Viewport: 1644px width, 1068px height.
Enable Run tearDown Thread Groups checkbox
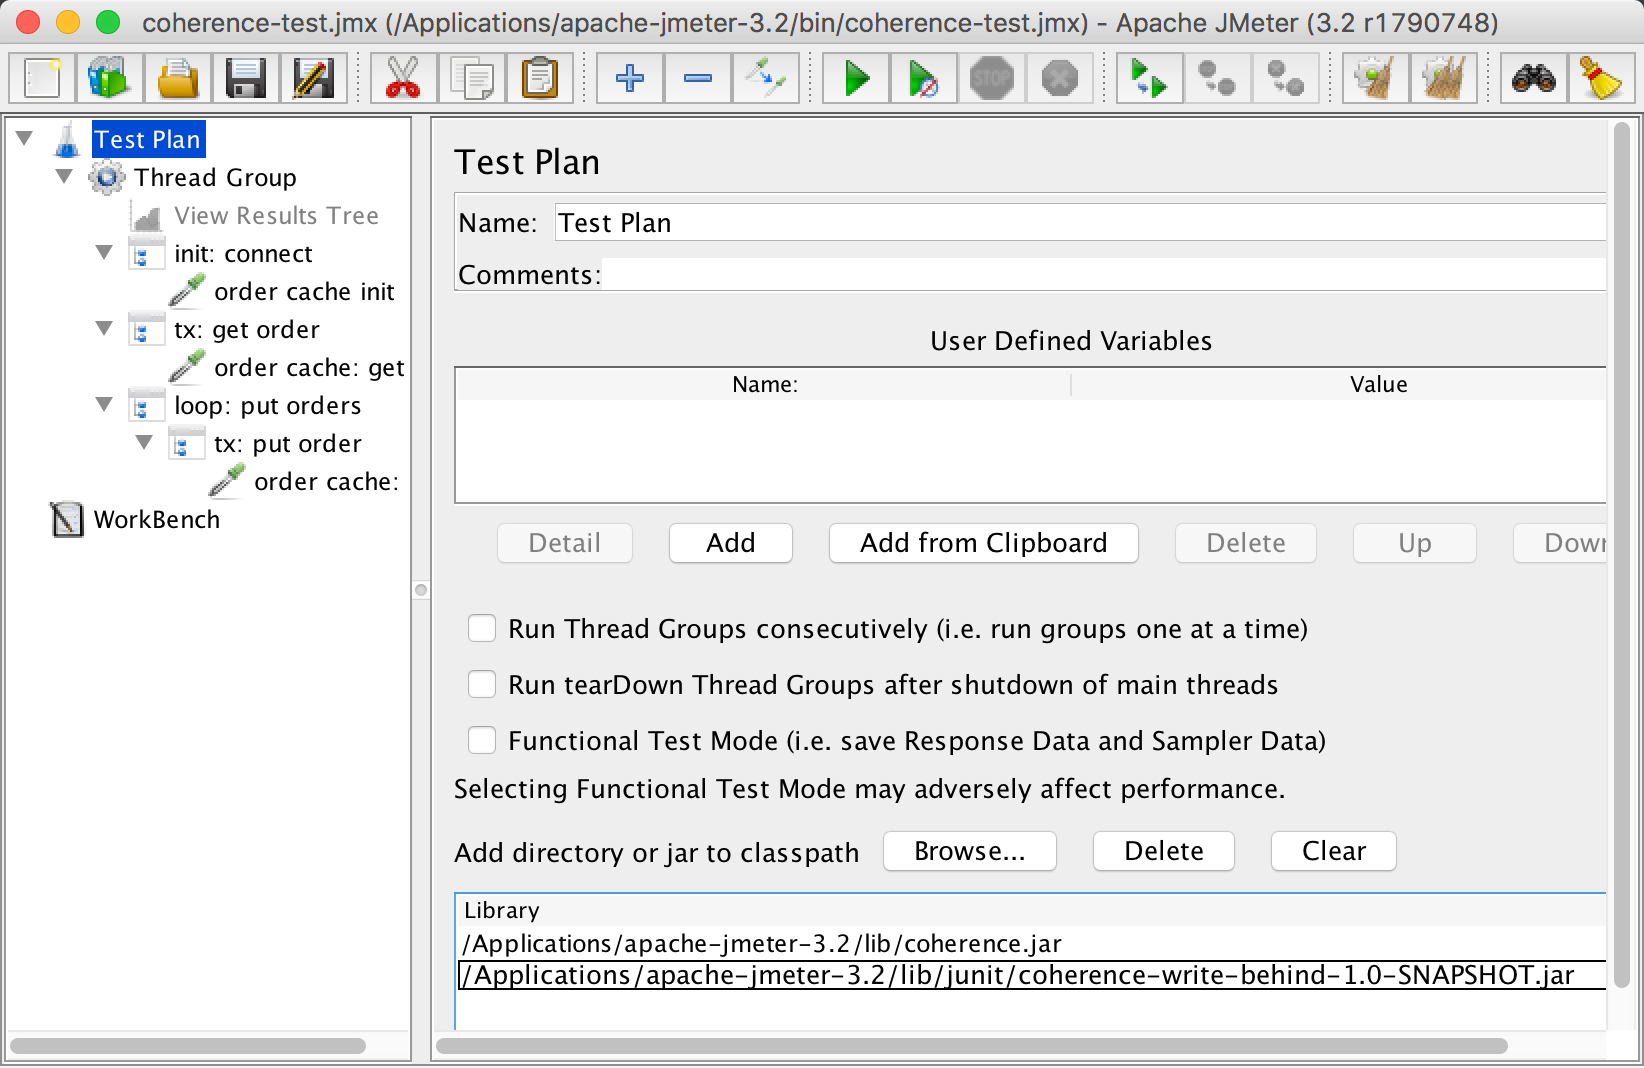click(482, 684)
